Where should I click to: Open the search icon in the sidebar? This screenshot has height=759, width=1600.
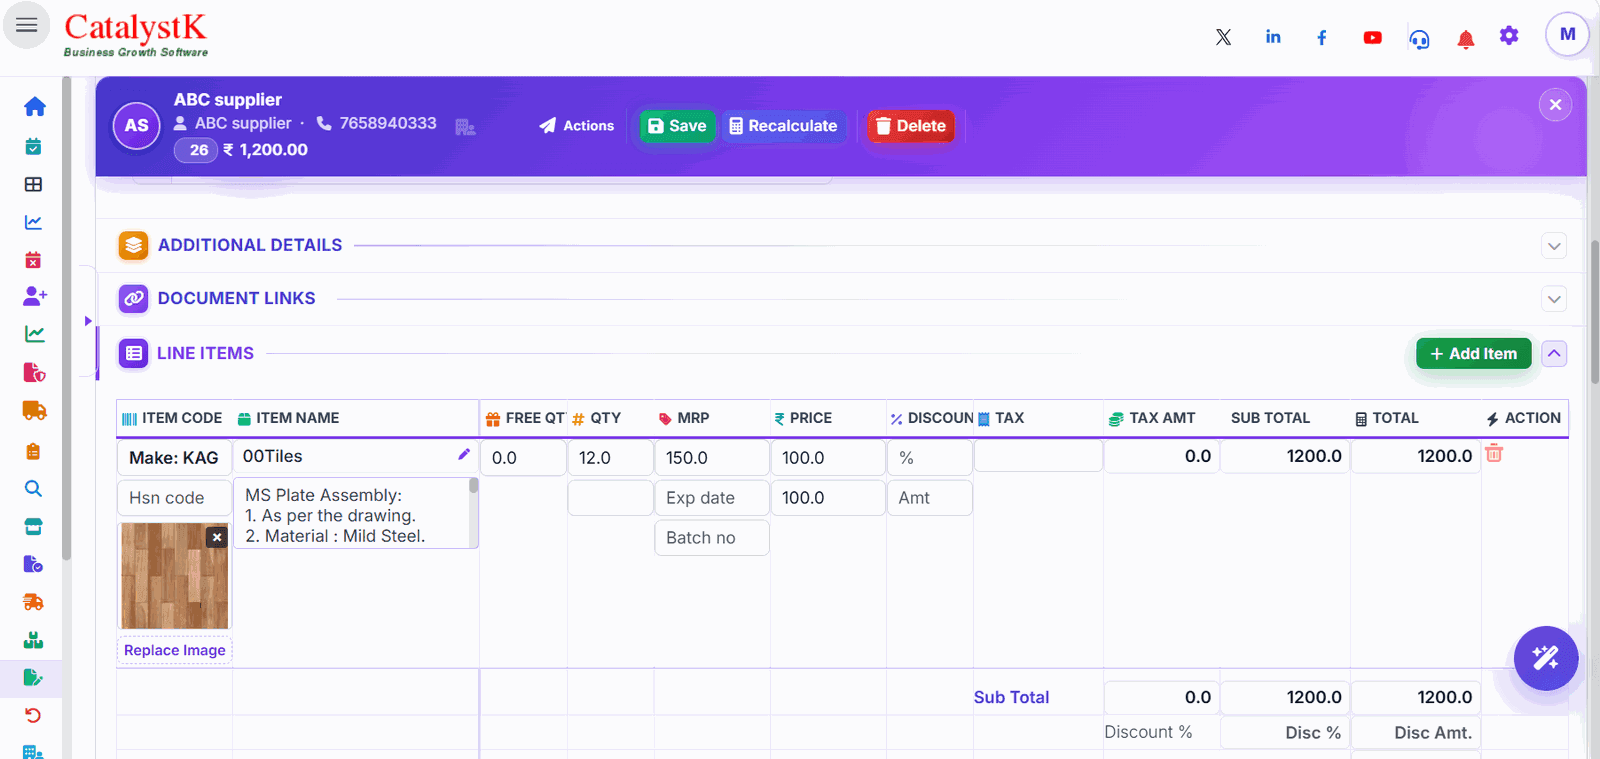tap(33, 488)
